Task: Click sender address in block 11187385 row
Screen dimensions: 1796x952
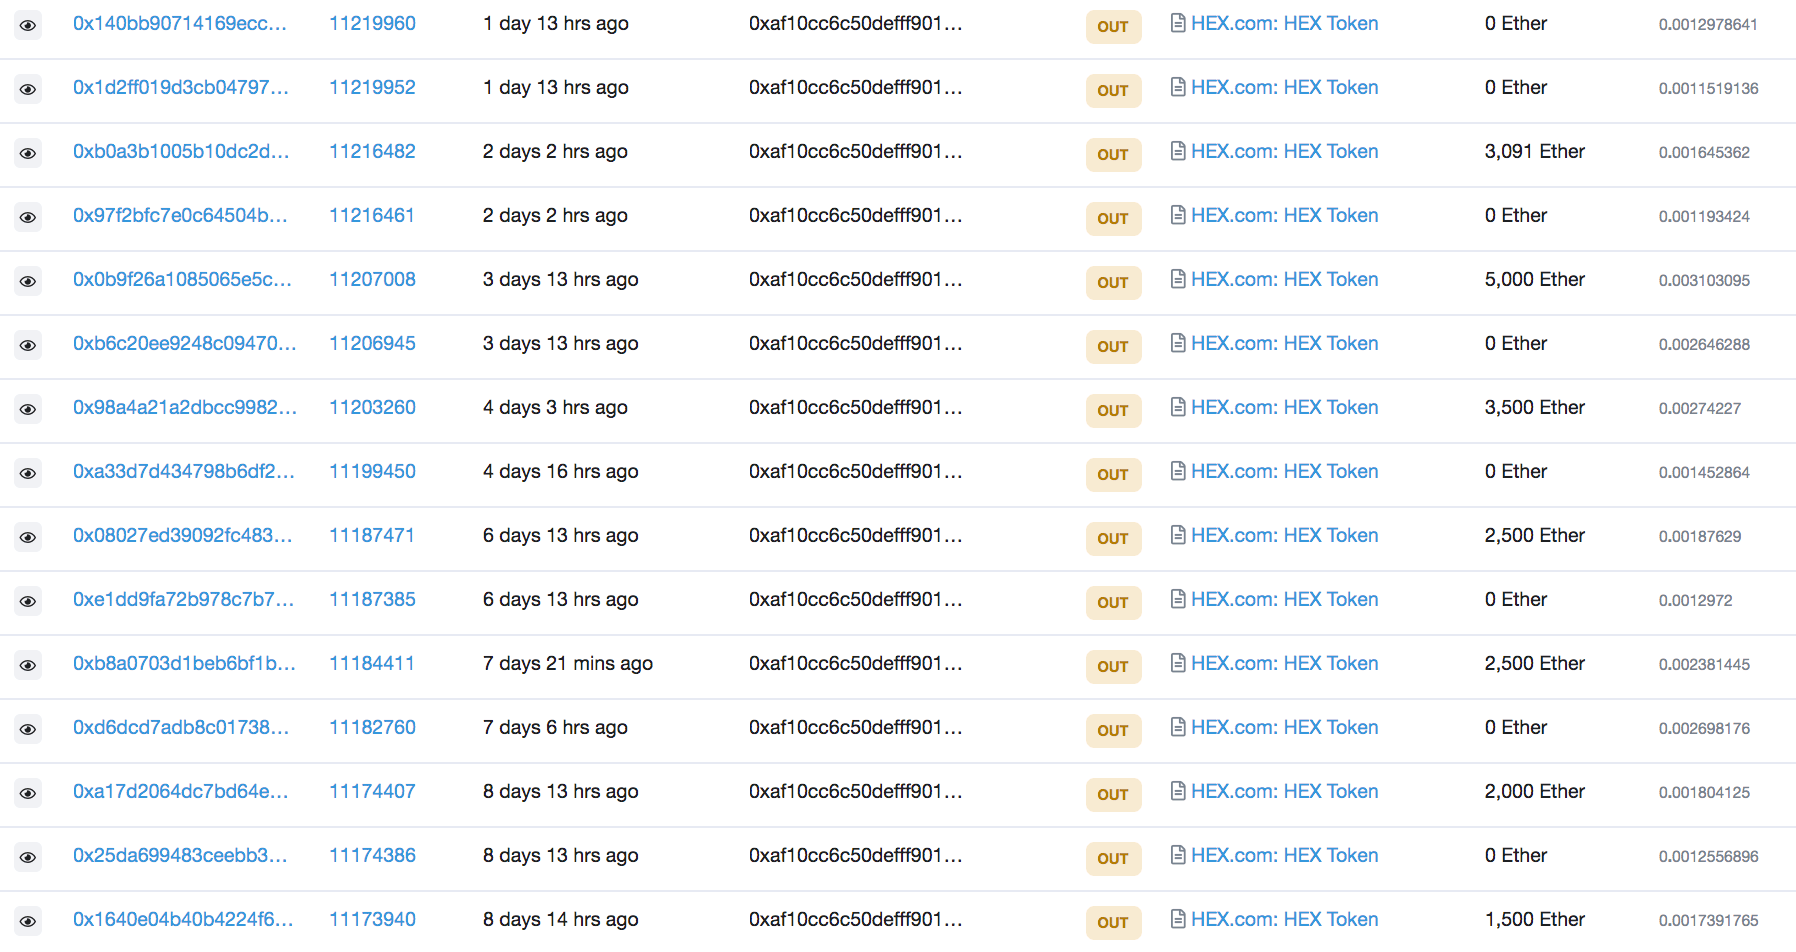Action: (855, 599)
